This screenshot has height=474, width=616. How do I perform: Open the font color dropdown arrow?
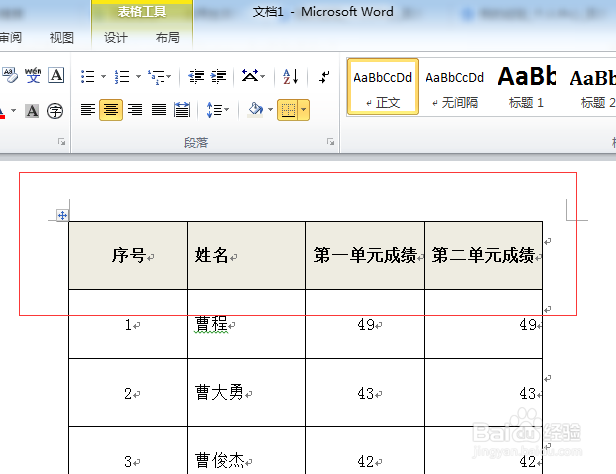(14, 110)
